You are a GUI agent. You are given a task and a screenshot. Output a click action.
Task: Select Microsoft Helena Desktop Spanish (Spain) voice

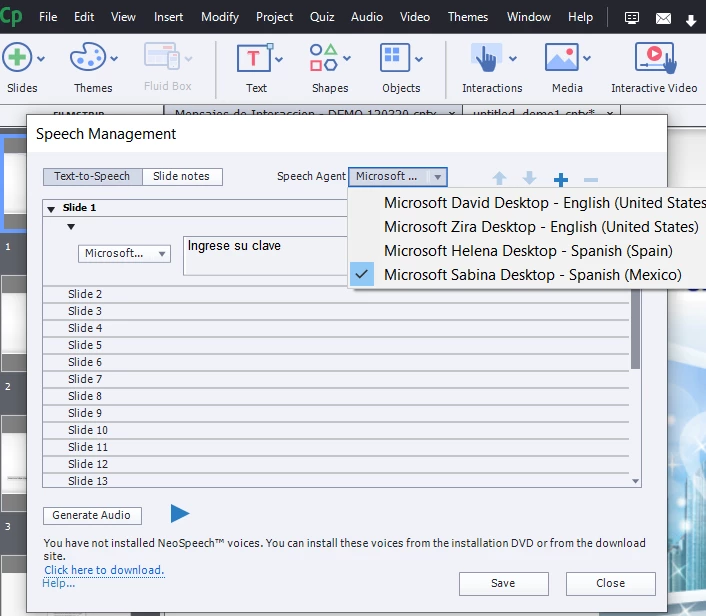[x=528, y=251]
